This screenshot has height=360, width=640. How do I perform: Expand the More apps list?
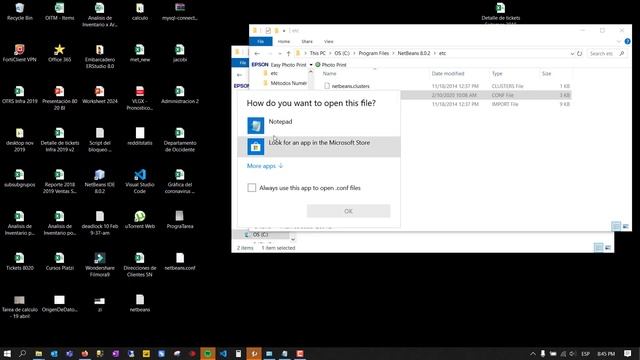[264, 166]
